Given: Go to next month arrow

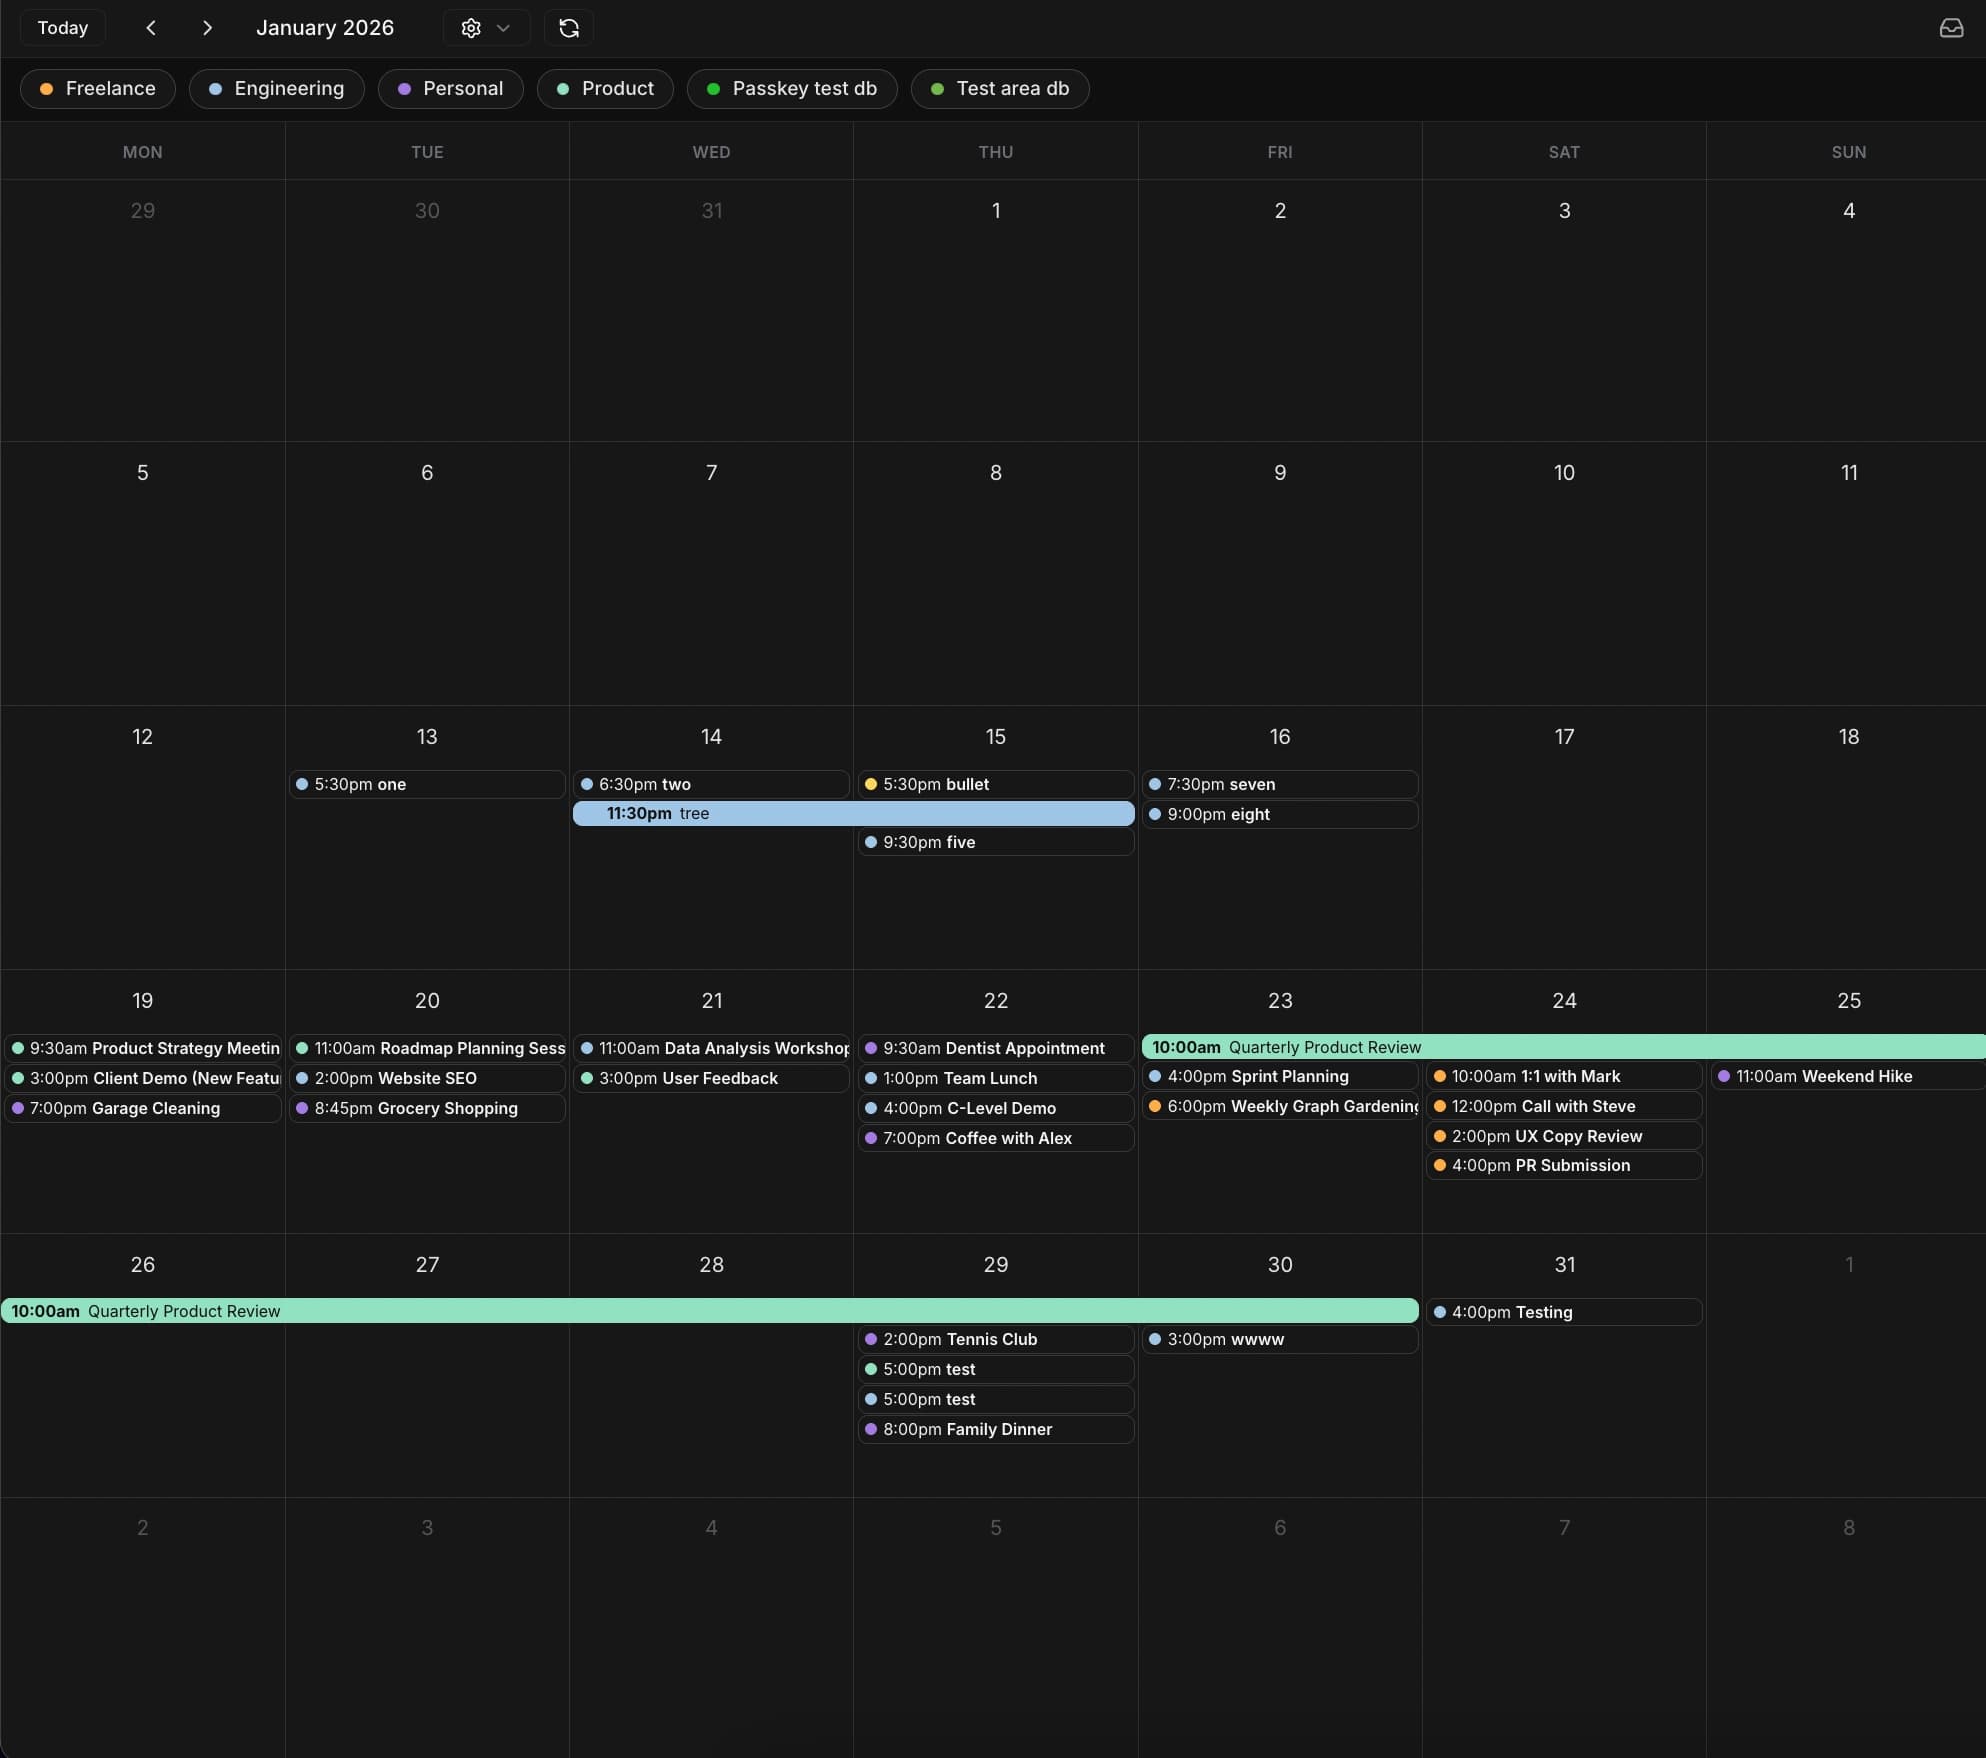Looking at the screenshot, I should (207, 28).
